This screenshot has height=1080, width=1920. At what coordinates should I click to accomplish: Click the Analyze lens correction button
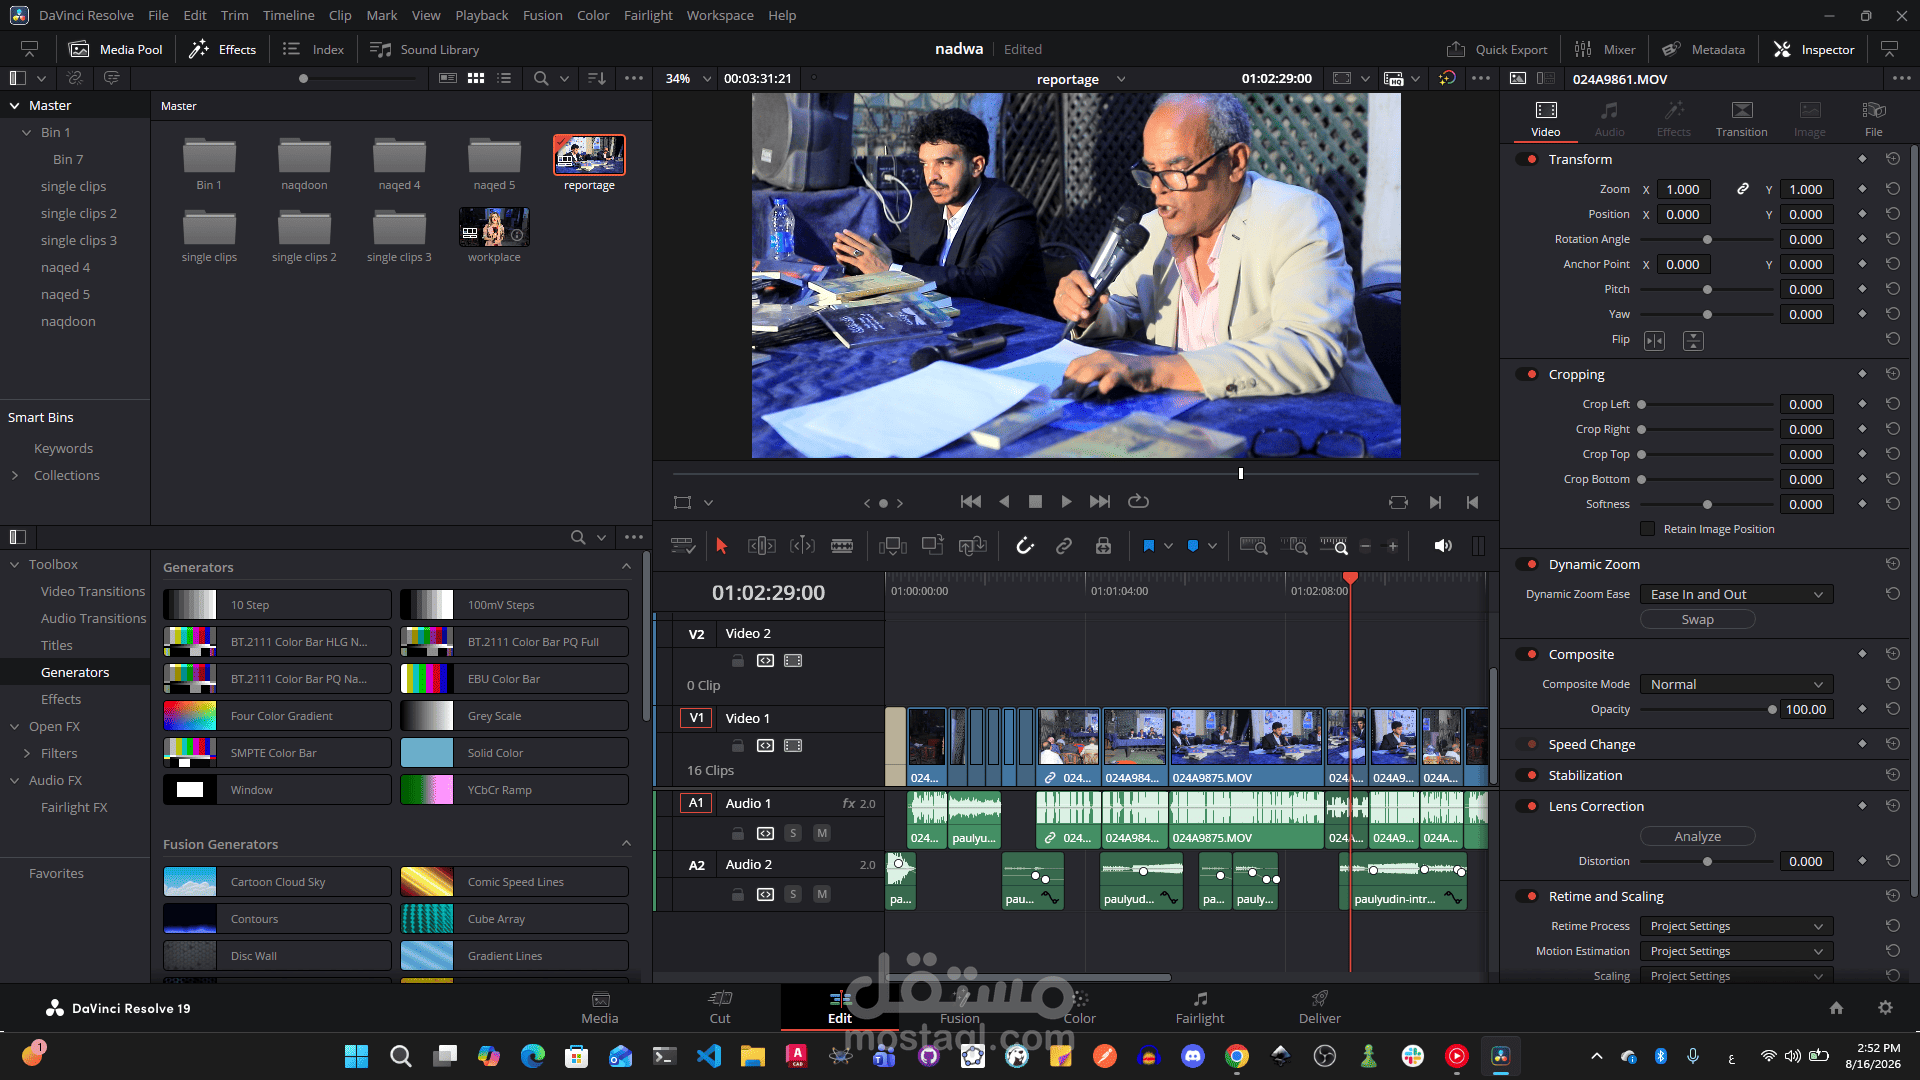1697,836
